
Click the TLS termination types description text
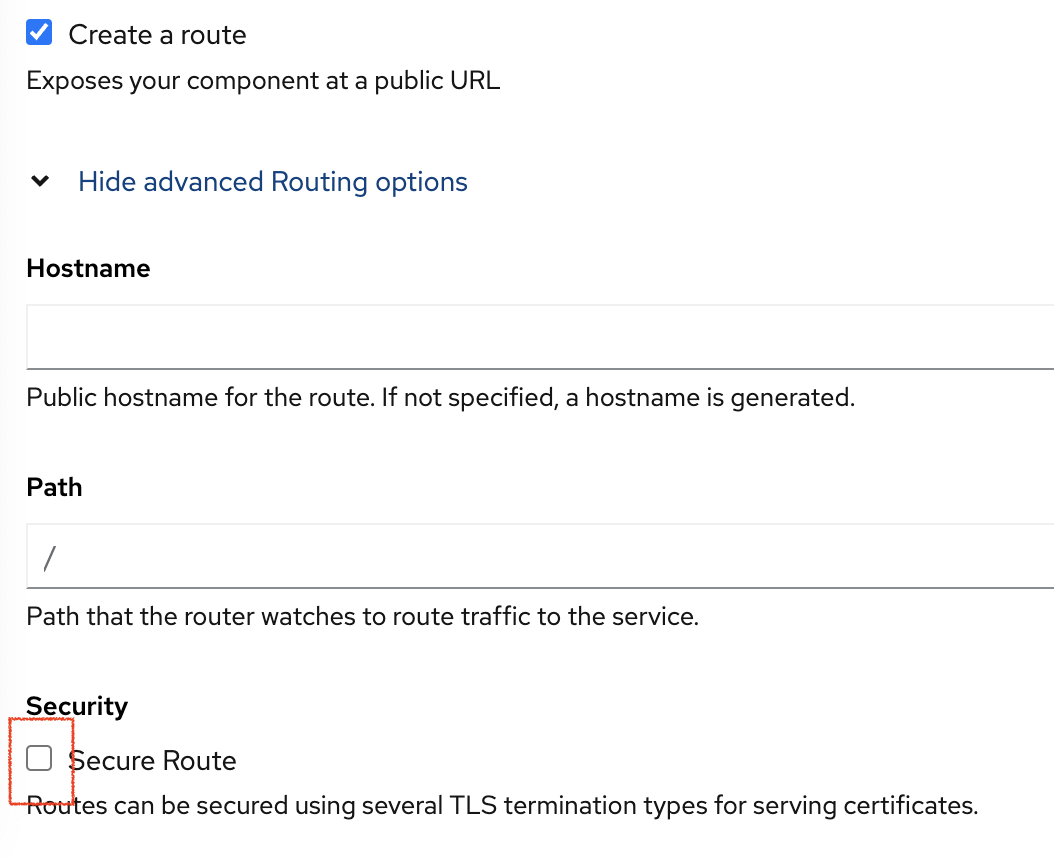click(x=502, y=806)
